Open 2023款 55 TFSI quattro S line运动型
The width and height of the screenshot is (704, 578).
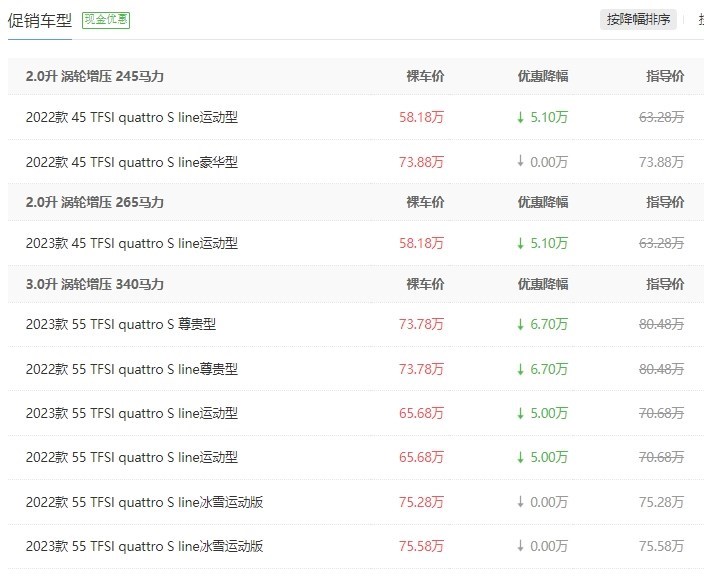(x=132, y=413)
